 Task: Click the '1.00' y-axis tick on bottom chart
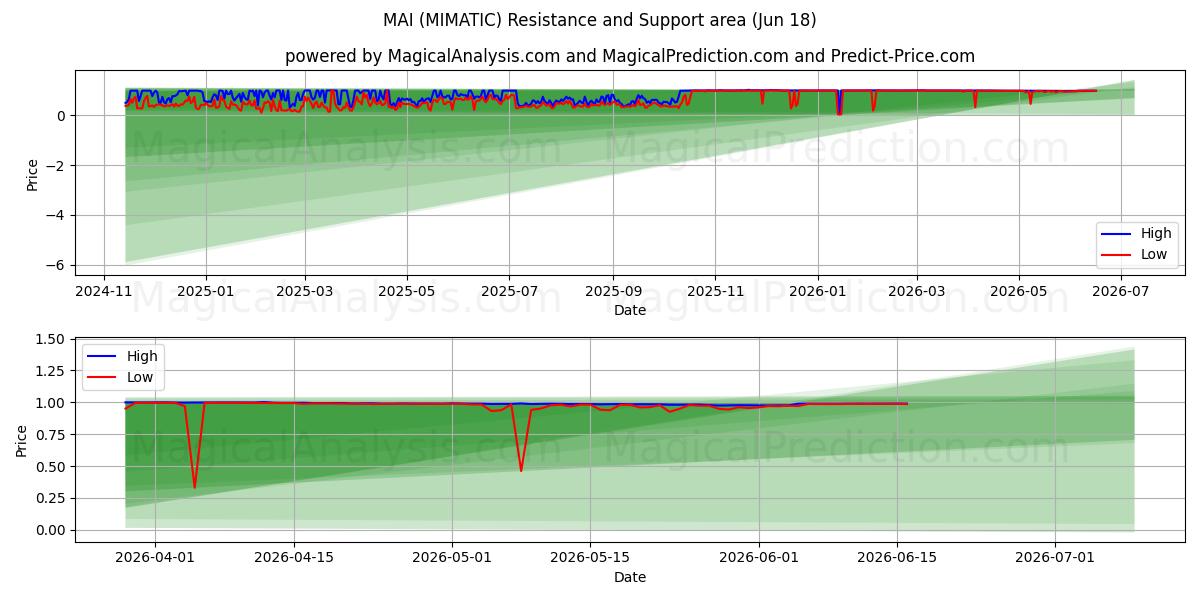tap(53, 403)
